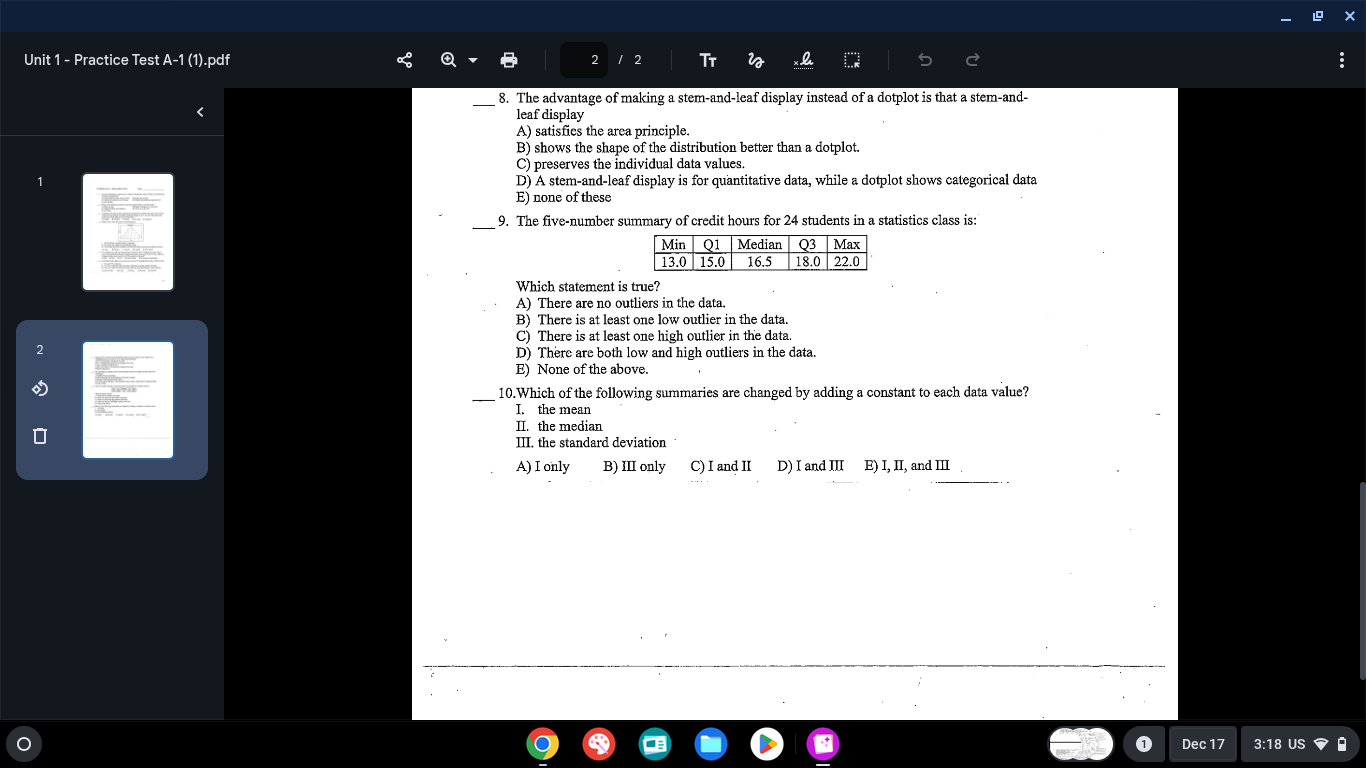Viewport: 1366px width, 768px height.
Task: Delete page 2 with the trash icon
Action: (x=40, y=436)
